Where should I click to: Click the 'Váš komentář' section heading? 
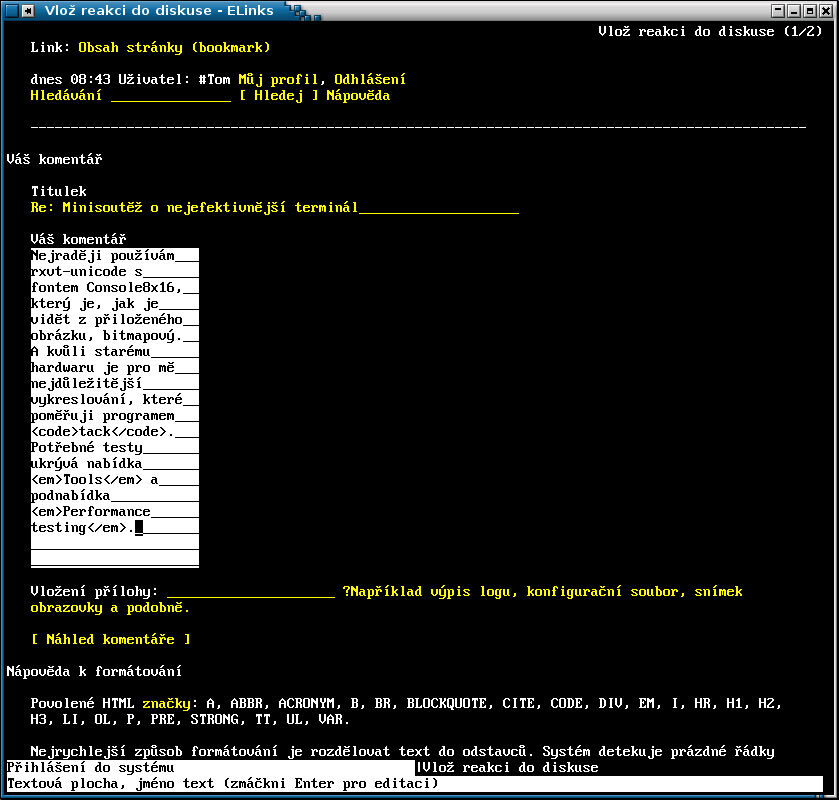(x=54, y=159)
